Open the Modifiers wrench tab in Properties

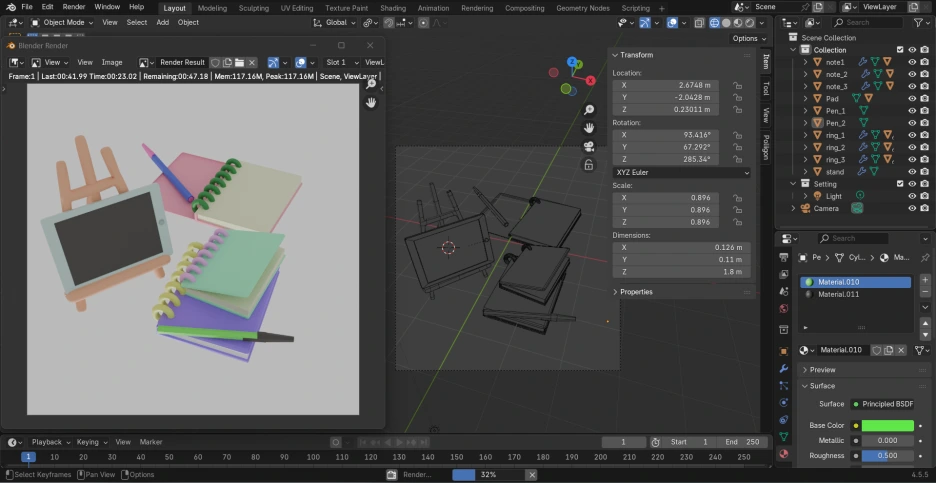(784, 368)
